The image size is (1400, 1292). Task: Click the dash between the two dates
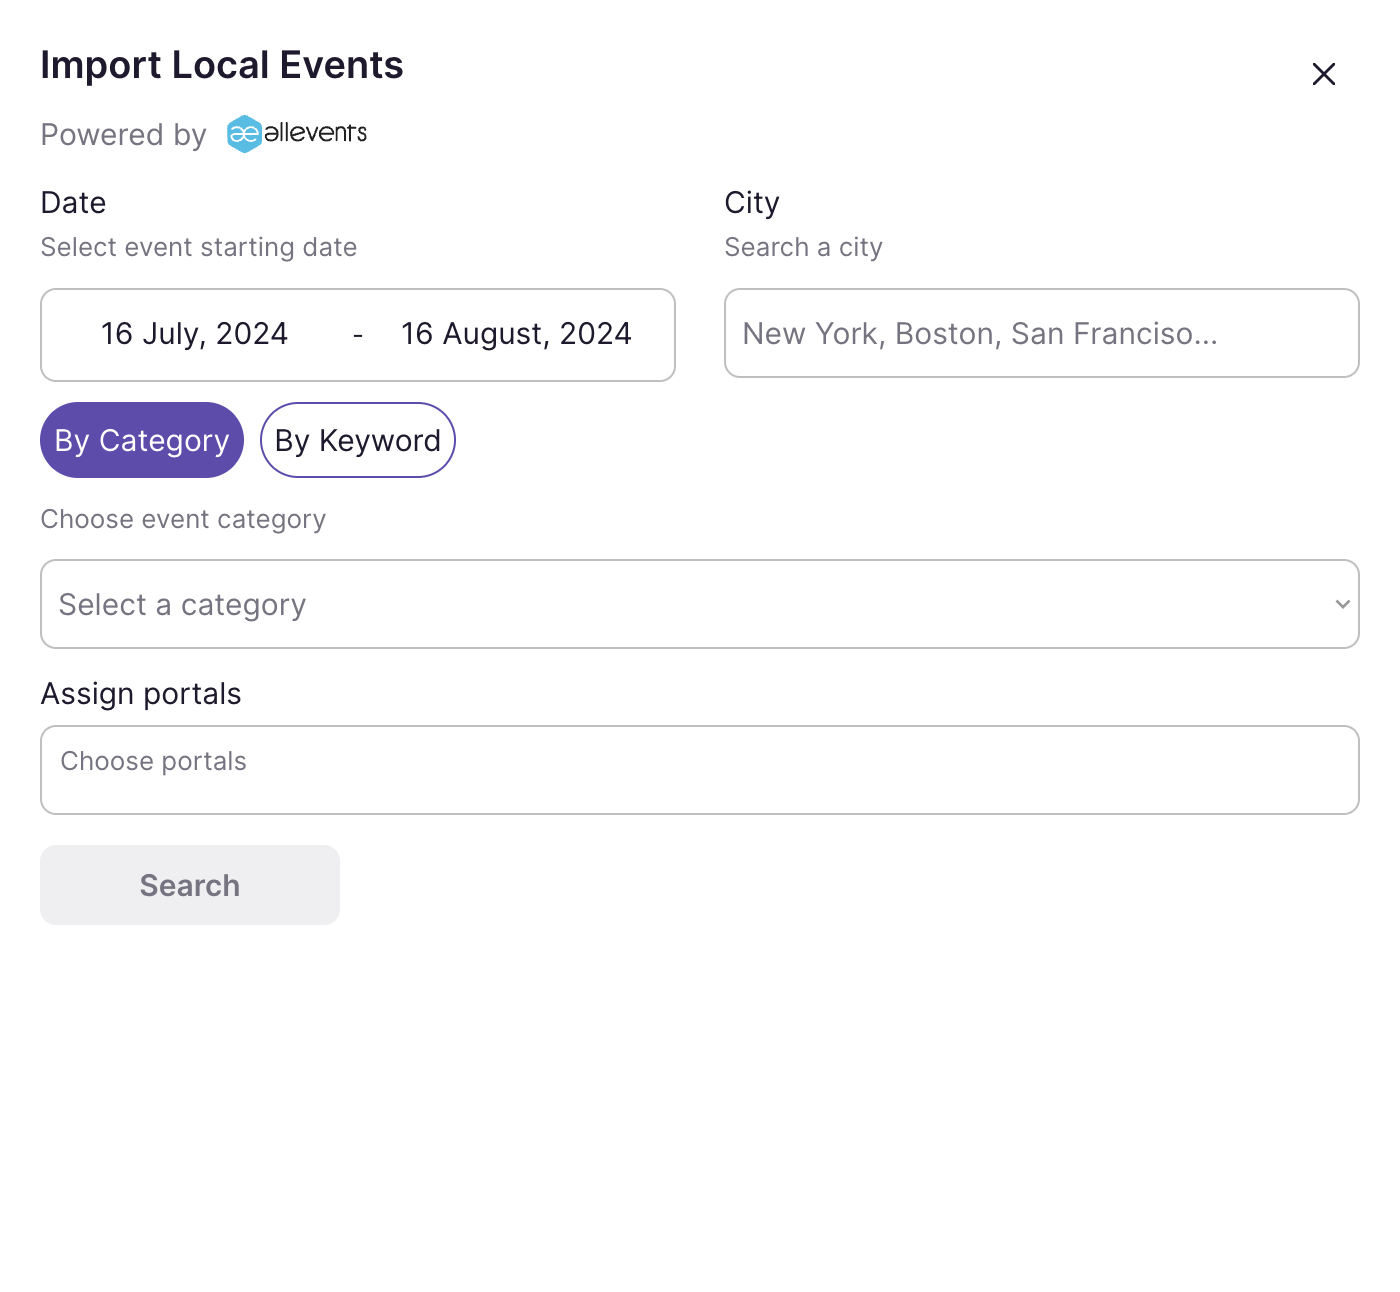358,335
